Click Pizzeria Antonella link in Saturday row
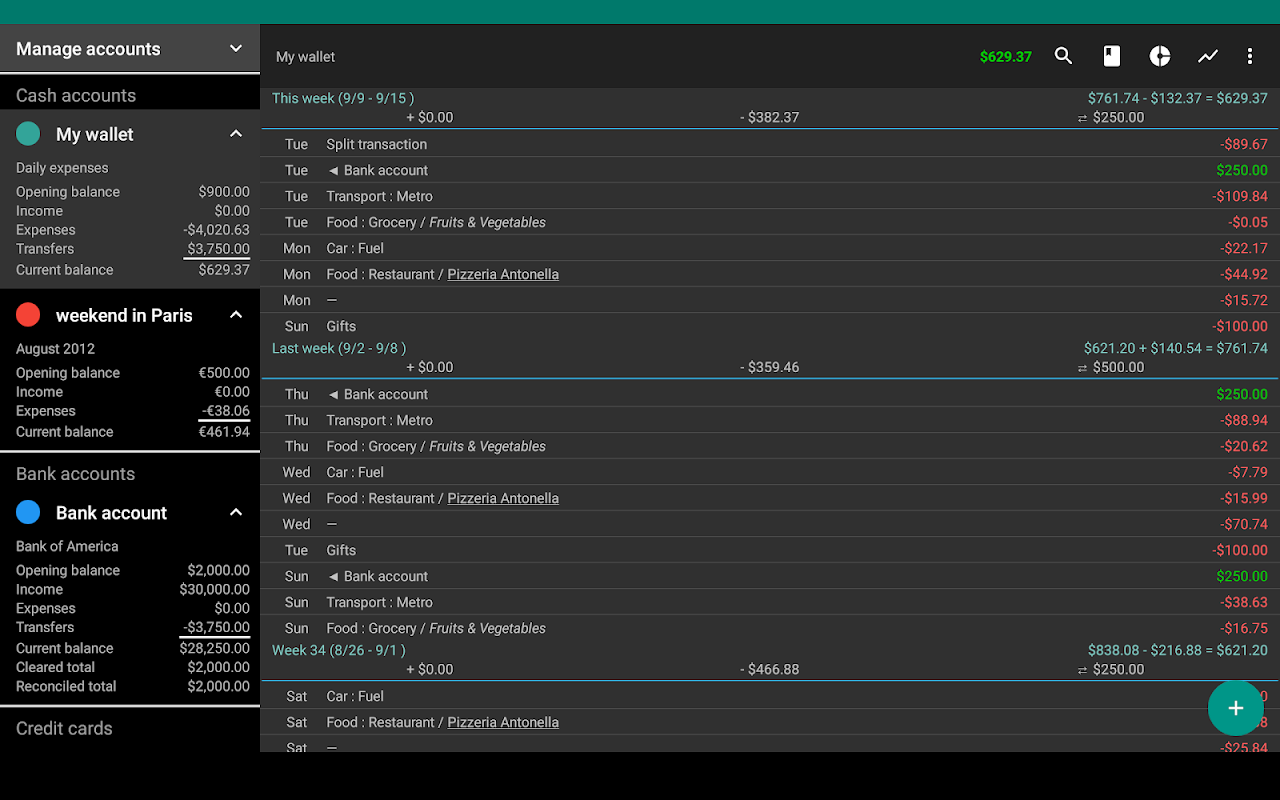 tap(503, 722)
